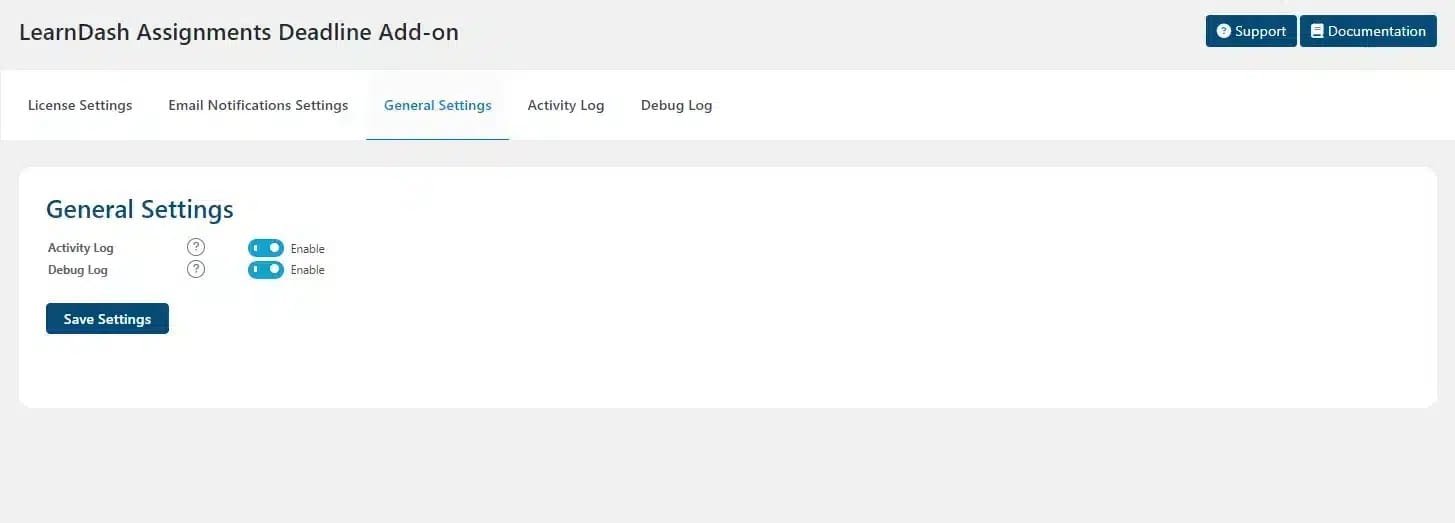The height and width of the screenshot is (523, 1455).
Task: Disable the Activity Log toggle switch
Action: click(x=266, y=248)
